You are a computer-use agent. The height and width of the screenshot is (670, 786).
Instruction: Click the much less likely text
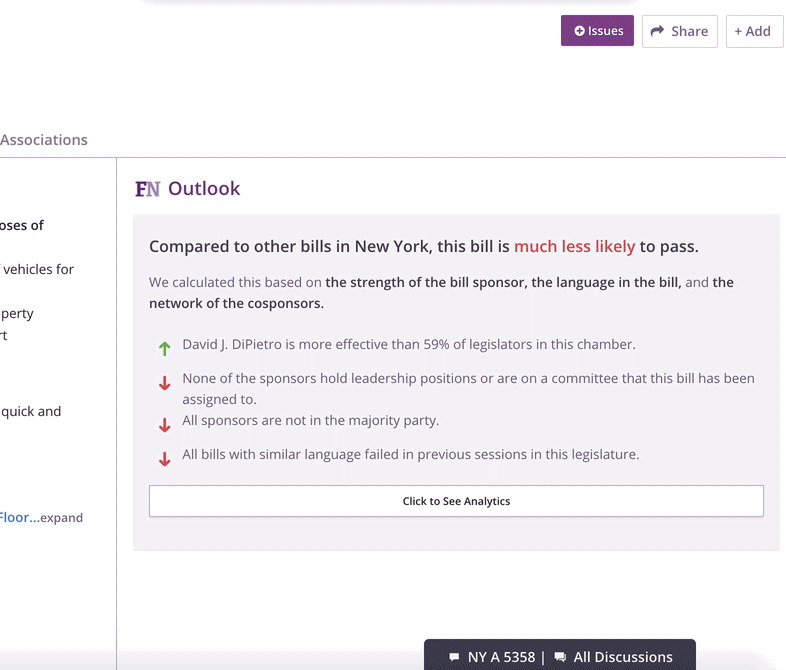[x=574, y=247]
